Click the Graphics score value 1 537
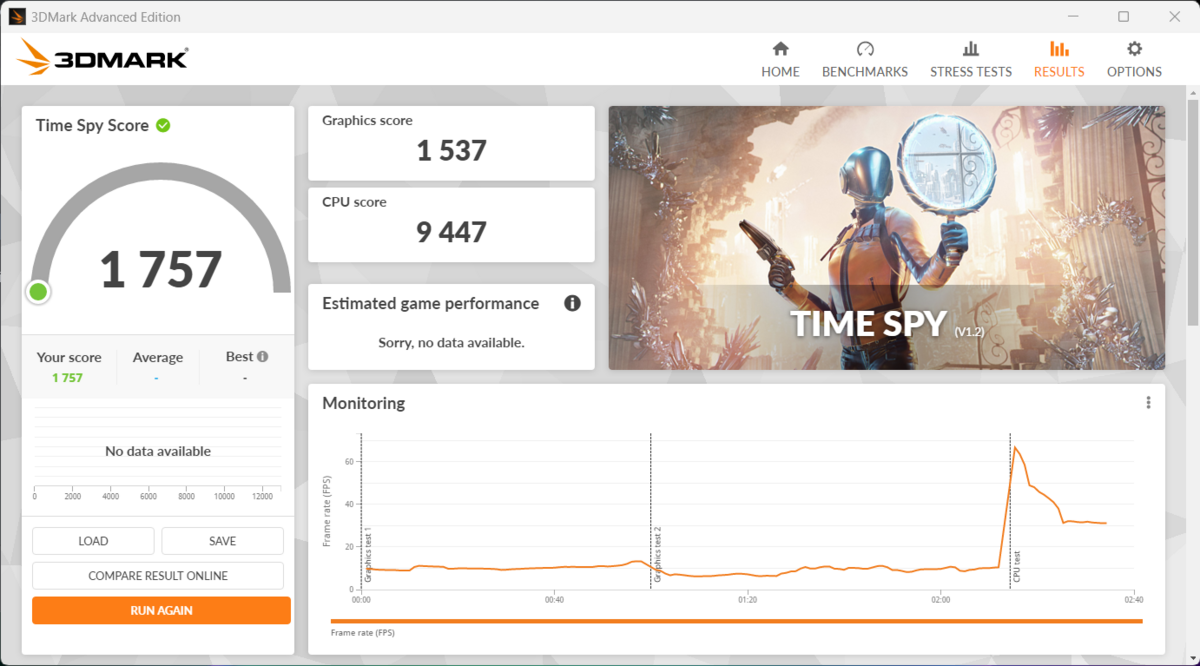Viewport: 1200px width, 666px height. pos(451,151)
